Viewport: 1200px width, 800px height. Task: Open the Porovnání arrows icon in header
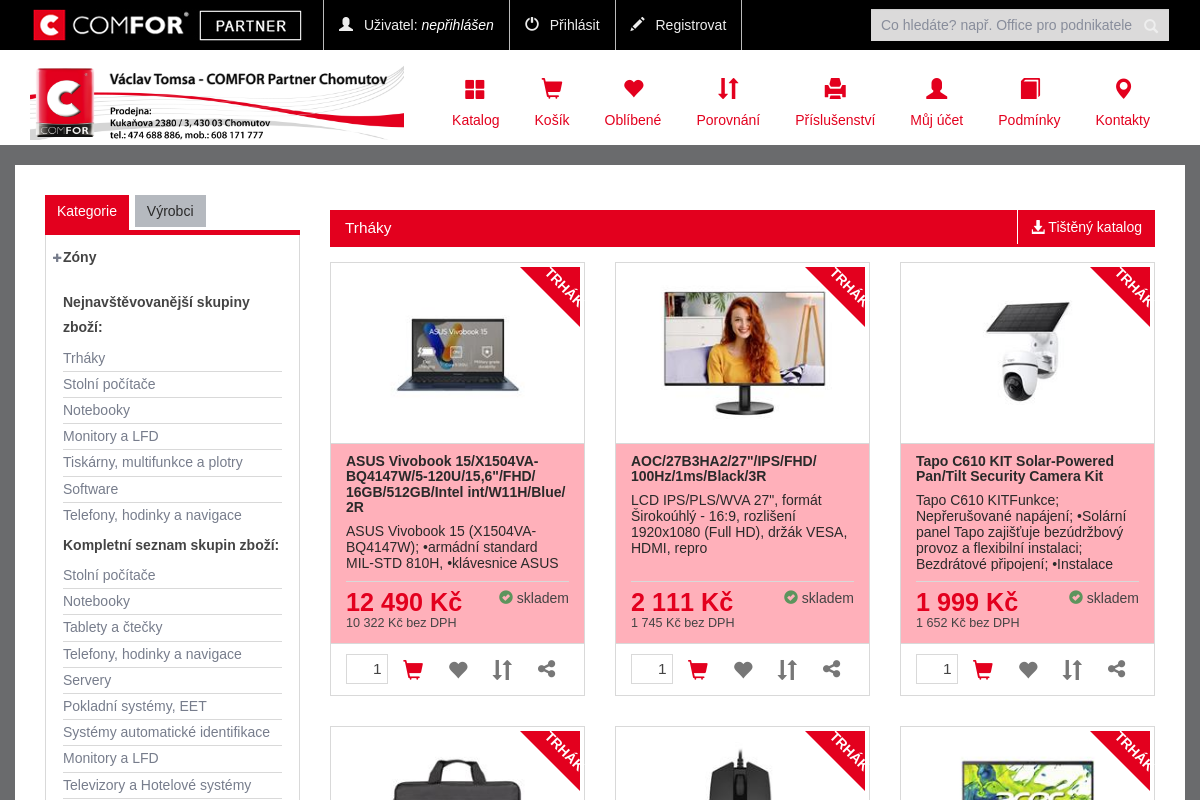(x=728, y=89)
